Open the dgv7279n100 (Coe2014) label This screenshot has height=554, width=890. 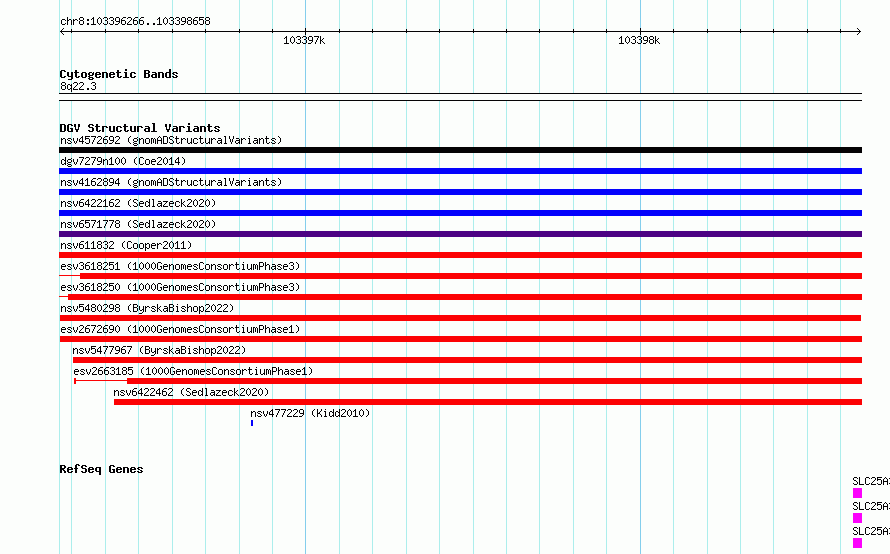pyautogui.click(x=123, y=161)
